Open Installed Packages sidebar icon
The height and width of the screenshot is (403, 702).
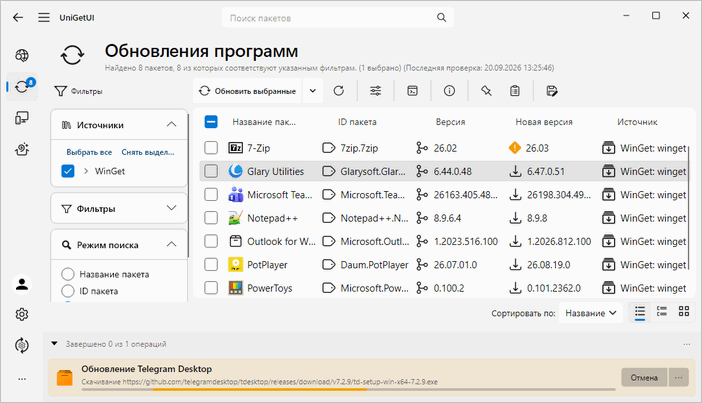pyautogui.click(x=22, y=118)
